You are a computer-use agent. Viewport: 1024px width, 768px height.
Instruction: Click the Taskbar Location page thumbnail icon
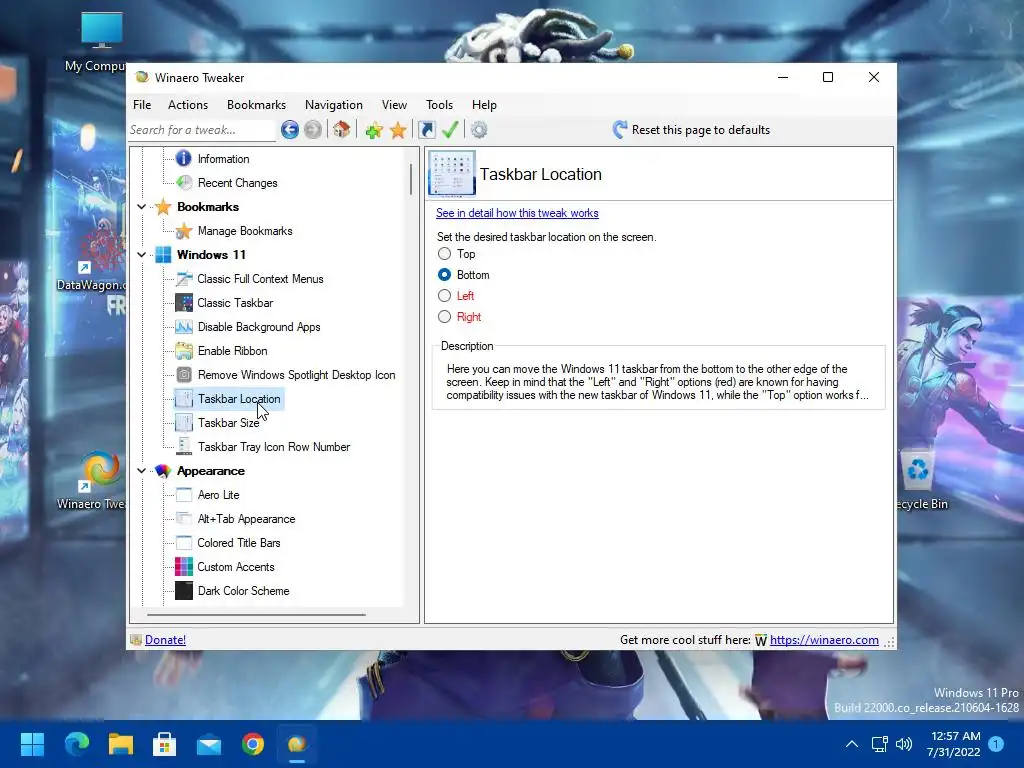click(452, 173)
